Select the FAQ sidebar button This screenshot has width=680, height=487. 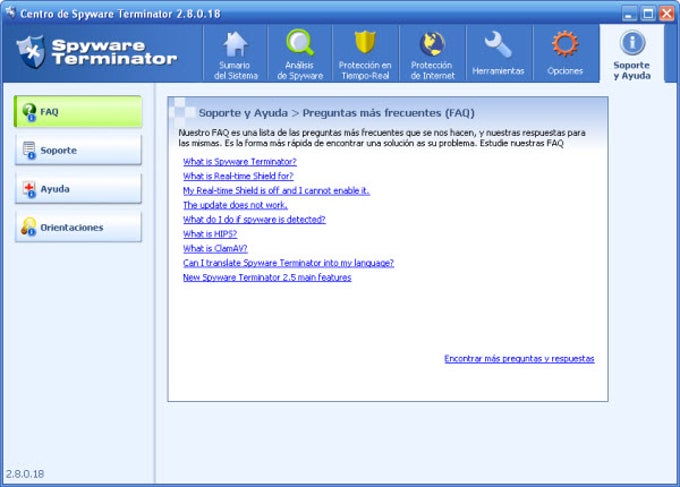tap(78, 112)
